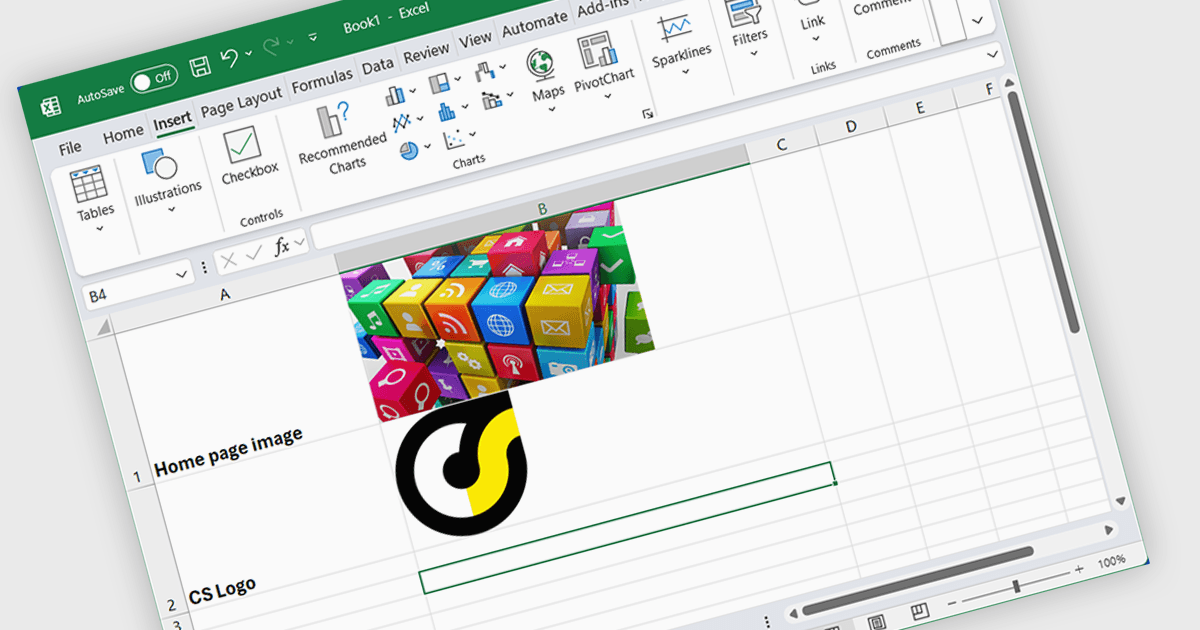Click the Save floppy disk icon
Image resolution: width=1200 pixels, height=630 pixels.
[x=200, y=66]
